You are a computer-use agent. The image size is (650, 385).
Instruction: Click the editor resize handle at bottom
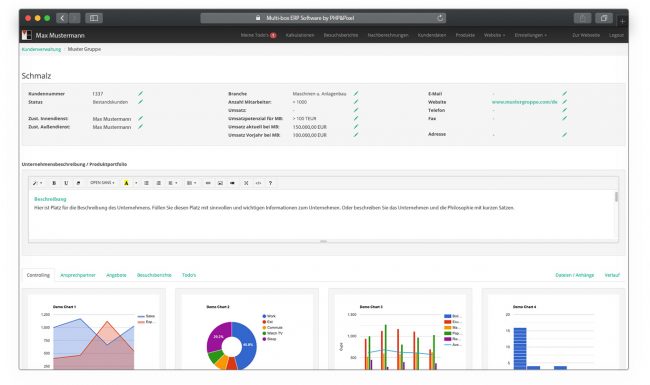pyautogui.click(x=323, y=241)
